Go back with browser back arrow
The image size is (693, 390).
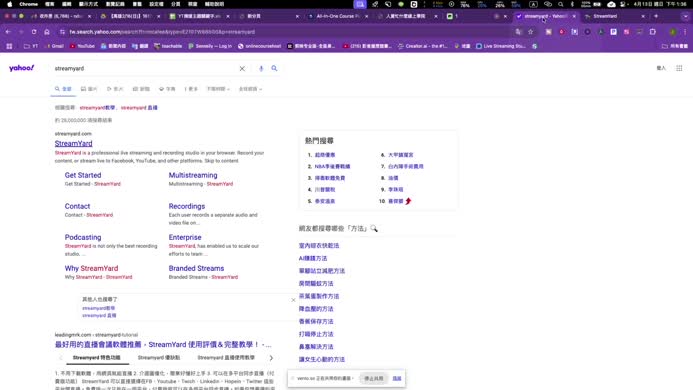click(8, 32)
